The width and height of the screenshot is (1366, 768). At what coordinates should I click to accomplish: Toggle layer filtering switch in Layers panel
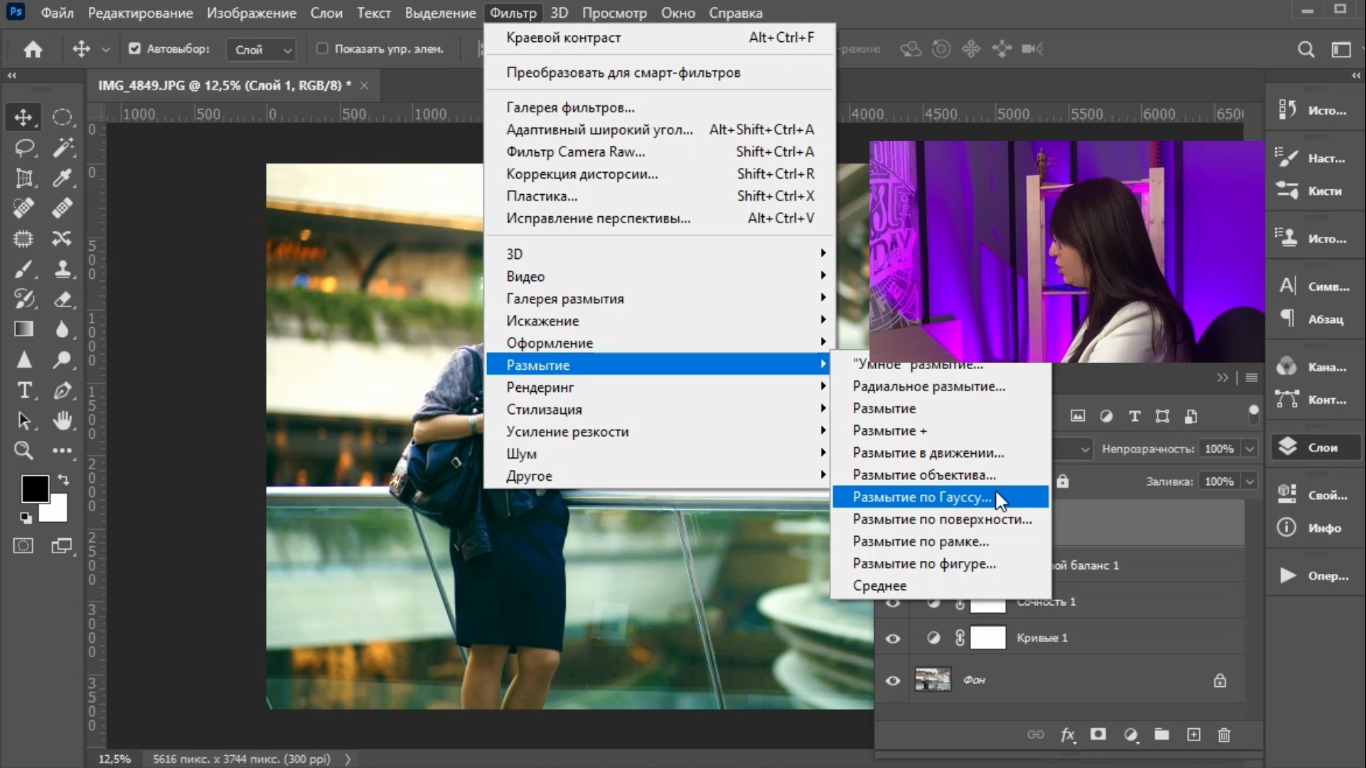(1254, 414)
